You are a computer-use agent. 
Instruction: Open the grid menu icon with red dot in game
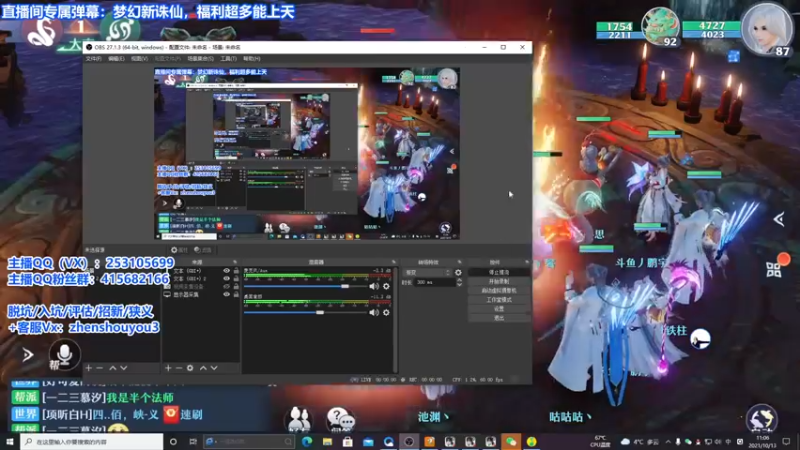(x=774, y=269)
